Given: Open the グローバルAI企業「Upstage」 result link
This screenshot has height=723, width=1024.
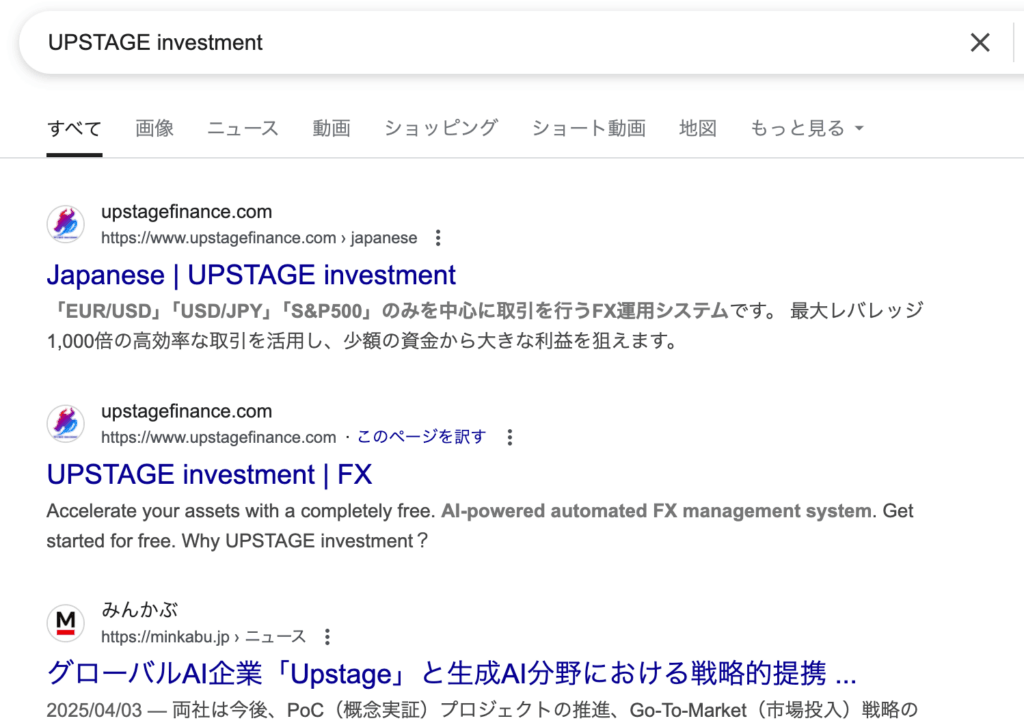Looking at the screenshot, I should 451,673.
